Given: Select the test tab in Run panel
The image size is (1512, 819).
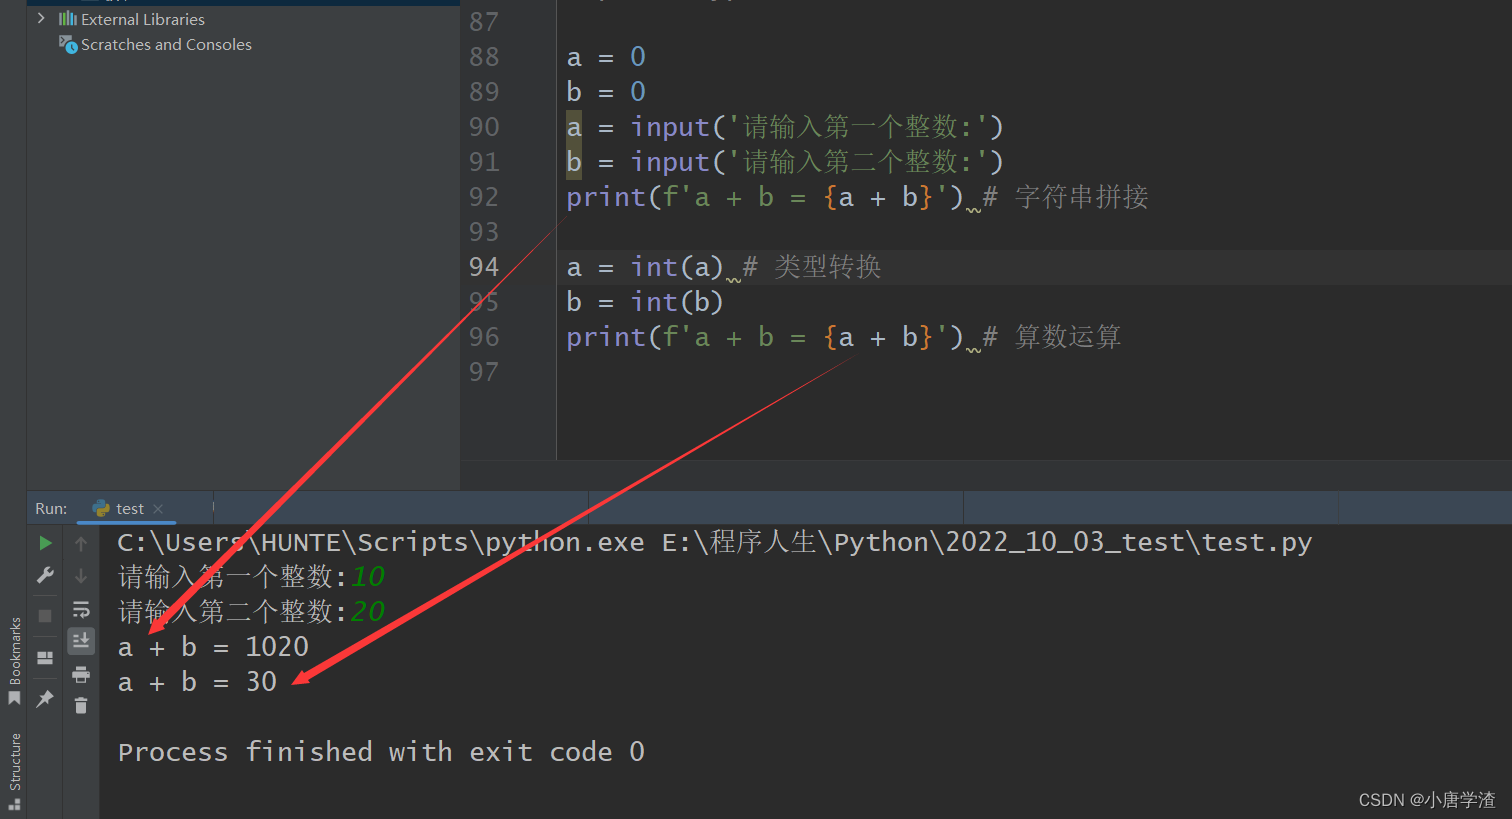Looking at the screenshot, I should click(x=127, y=509).
